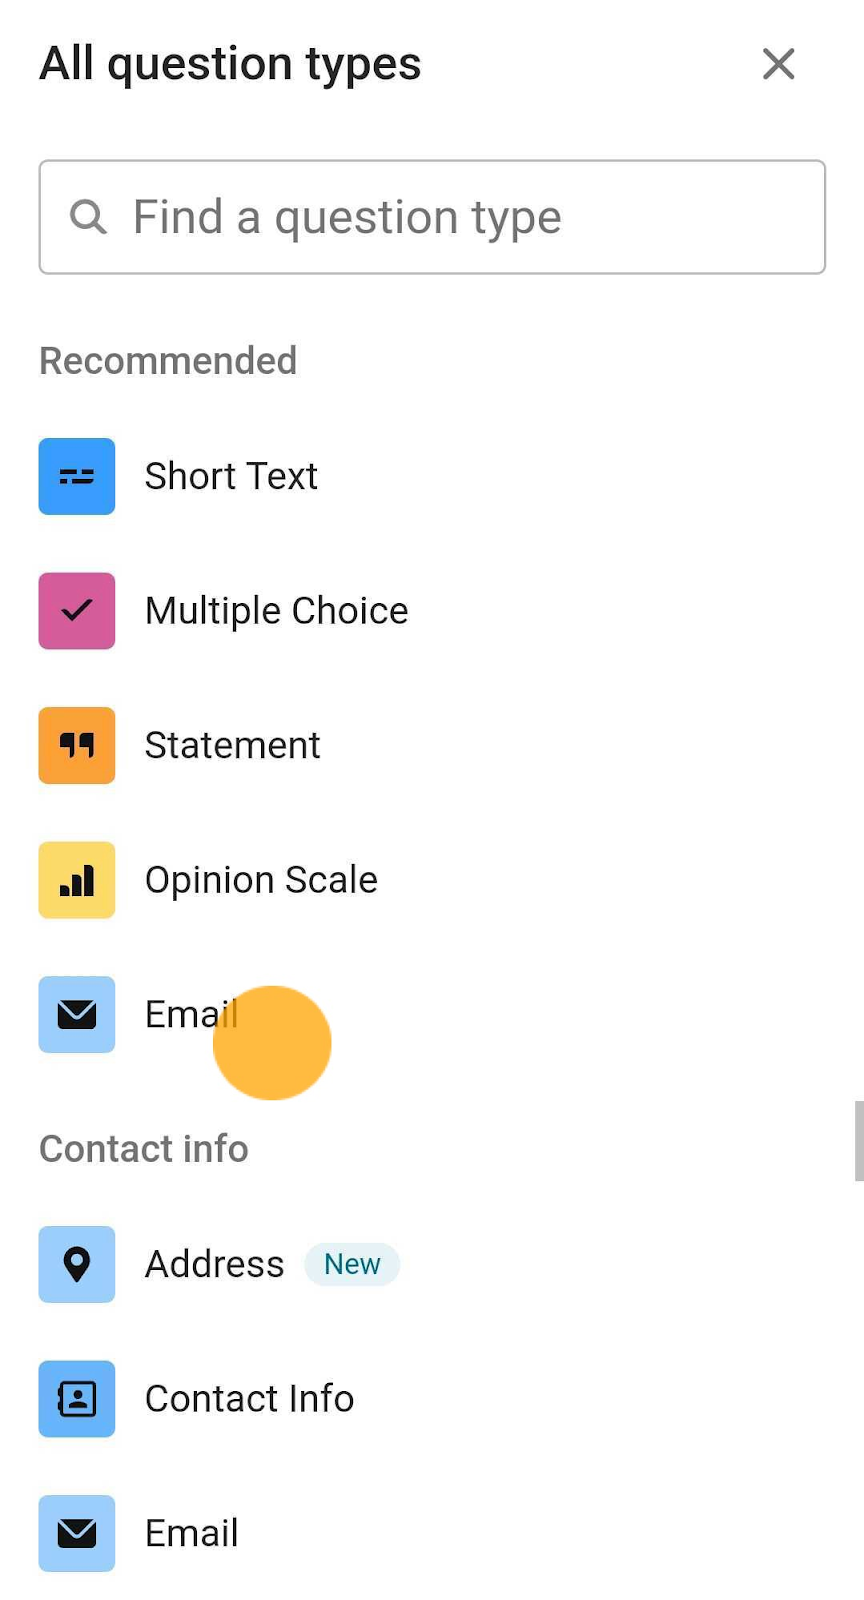
Task: Select the Opinion Scale label
Action: 261,880
